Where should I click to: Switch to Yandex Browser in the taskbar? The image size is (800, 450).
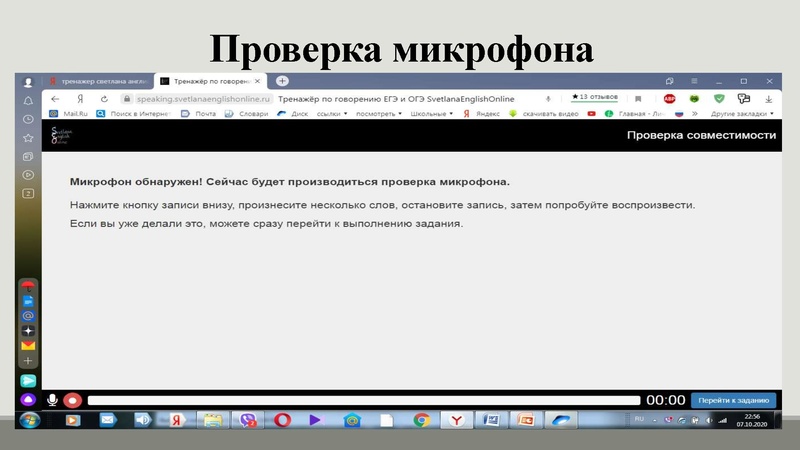456,420
